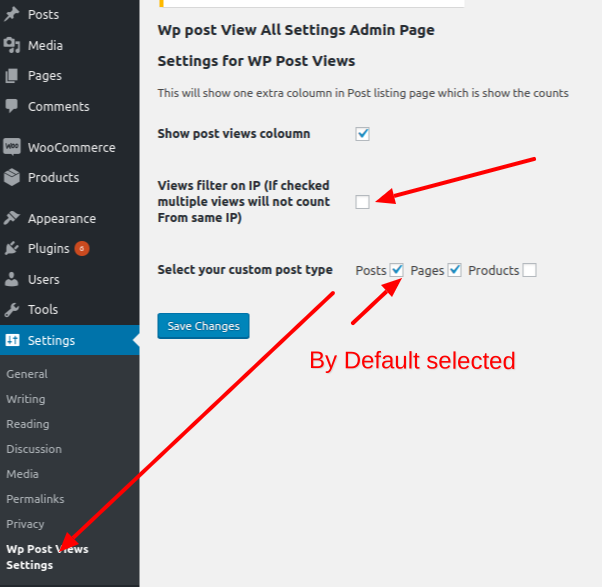Uncheck the Posts custom post type
This screenshot has height=587, width=602.
pyautogui.click(x=397, y=270)
